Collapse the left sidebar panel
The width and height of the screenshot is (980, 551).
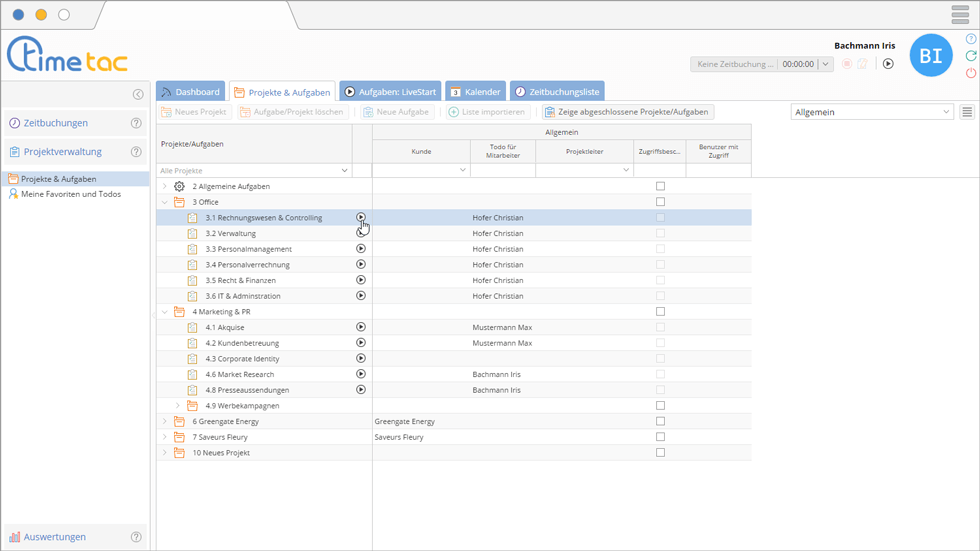(x=138, y=94)
